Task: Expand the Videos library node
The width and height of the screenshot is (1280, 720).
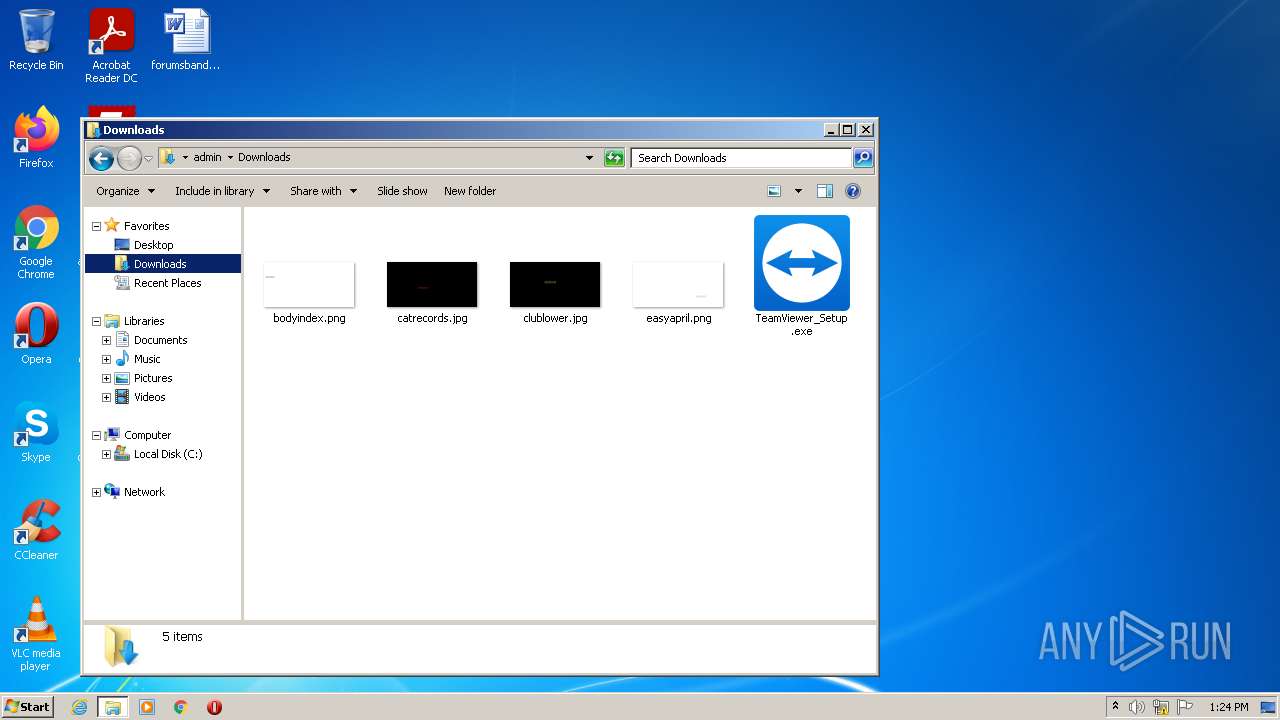Action: (x=106, y=397)
